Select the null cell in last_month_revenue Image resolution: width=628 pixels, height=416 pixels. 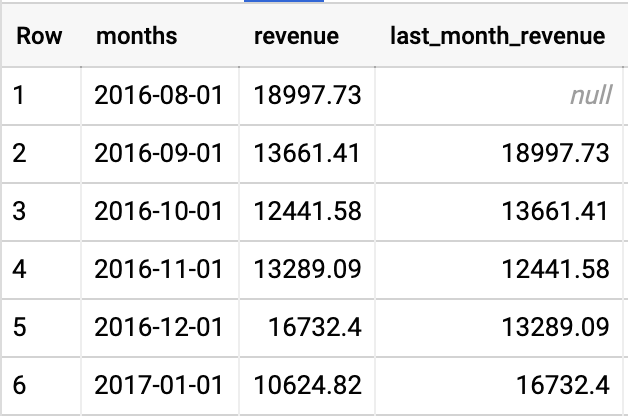(x=590, y=96)
